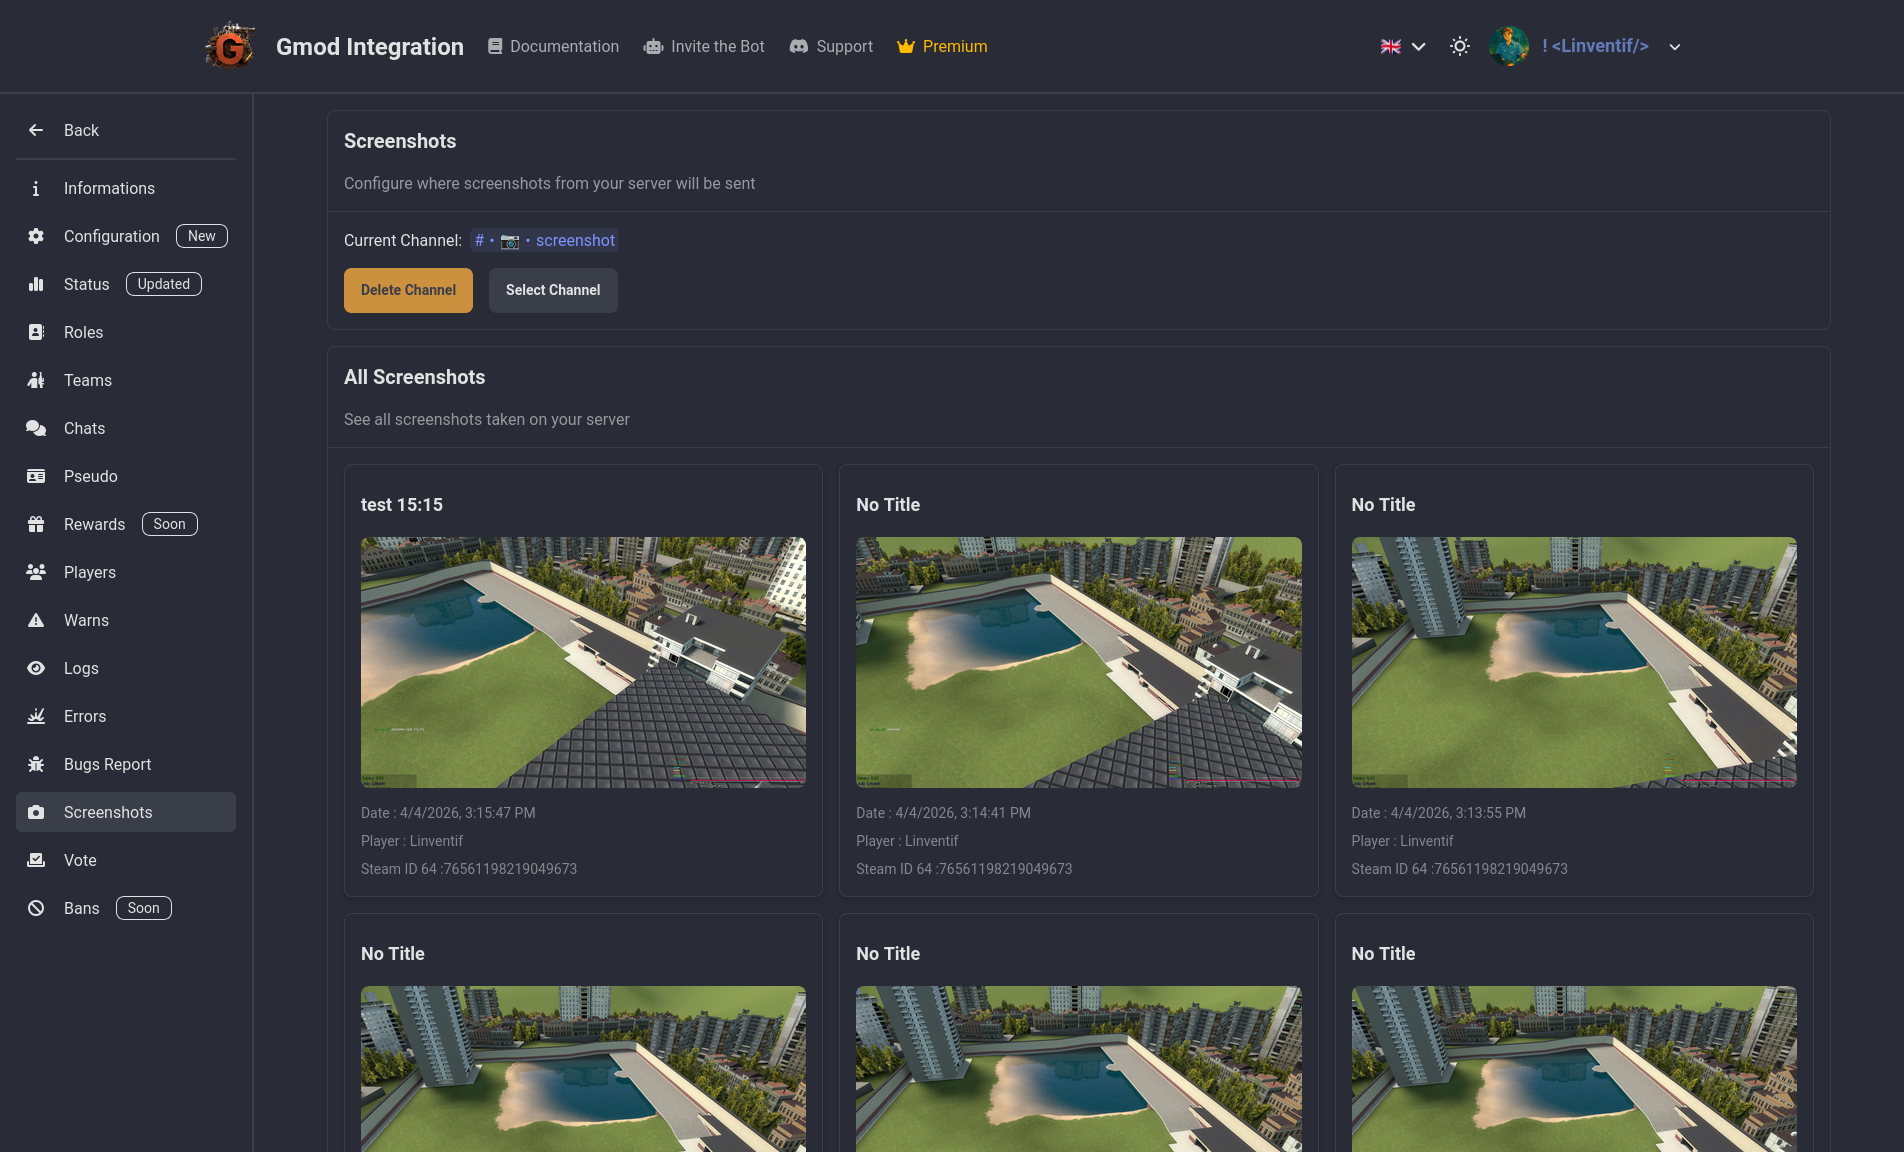1904x1152 pixels.
Task: Click the user avatar picture
Action: point(1508,46)
